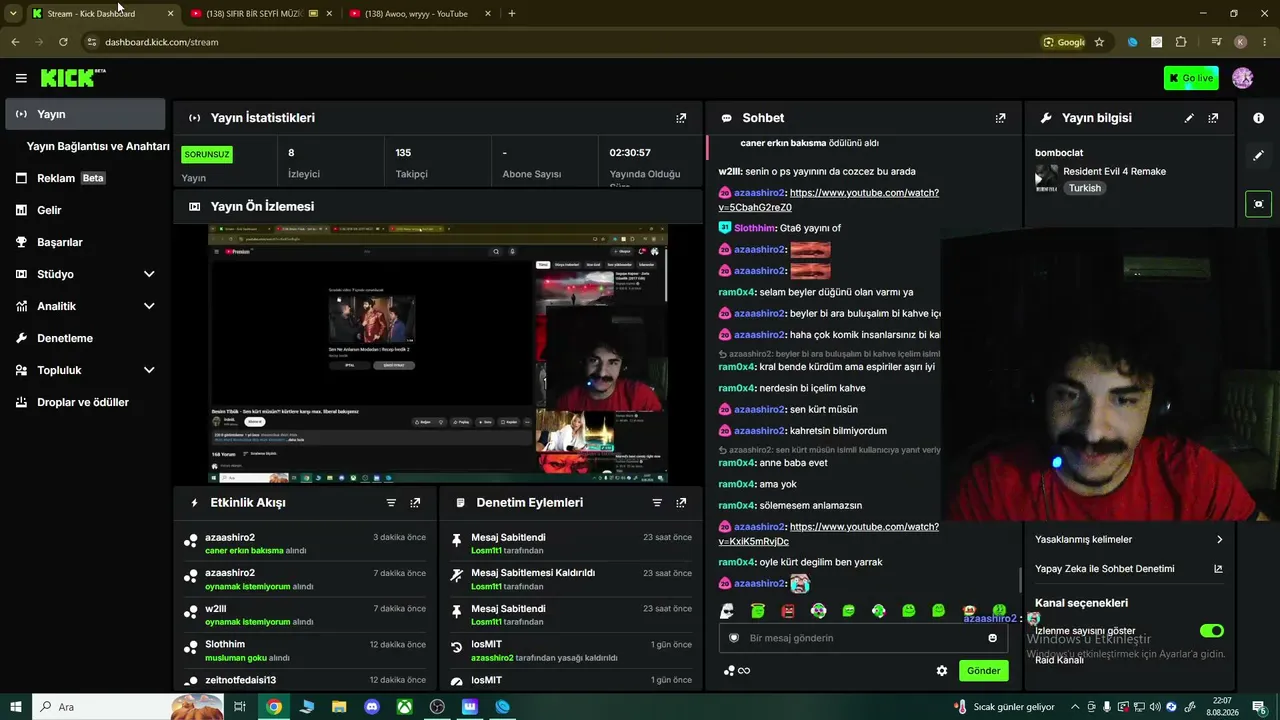Pop out the Sohbet chat panel

1000,118
